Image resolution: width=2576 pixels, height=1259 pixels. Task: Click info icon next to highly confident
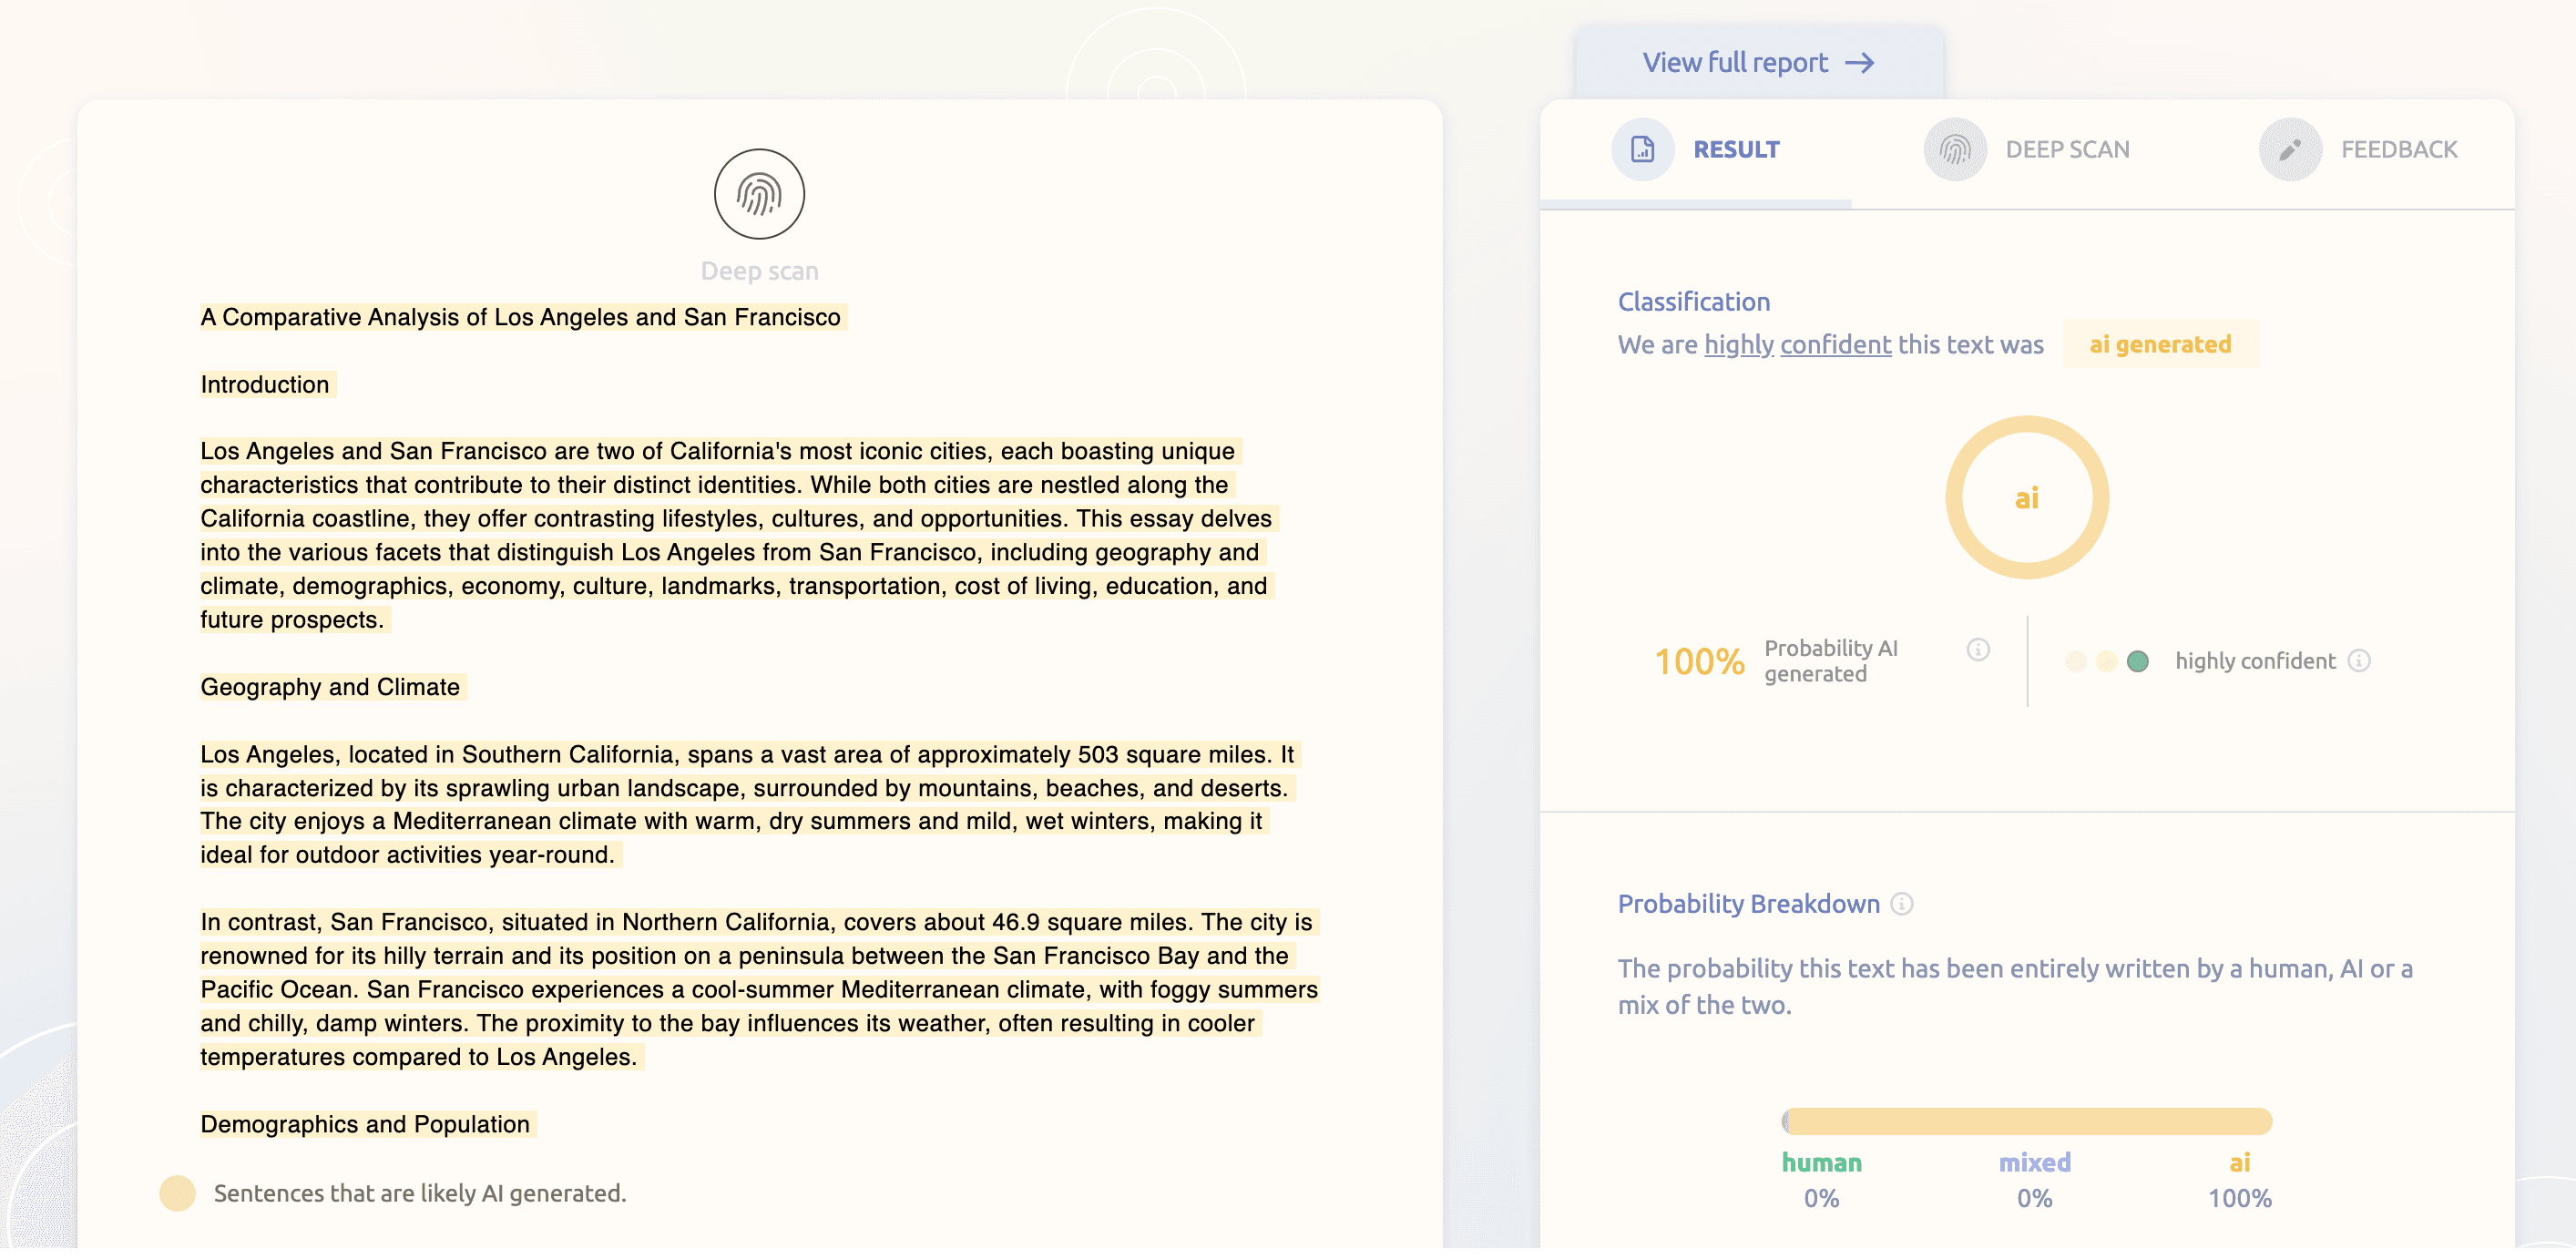(x=2359, y=661)
